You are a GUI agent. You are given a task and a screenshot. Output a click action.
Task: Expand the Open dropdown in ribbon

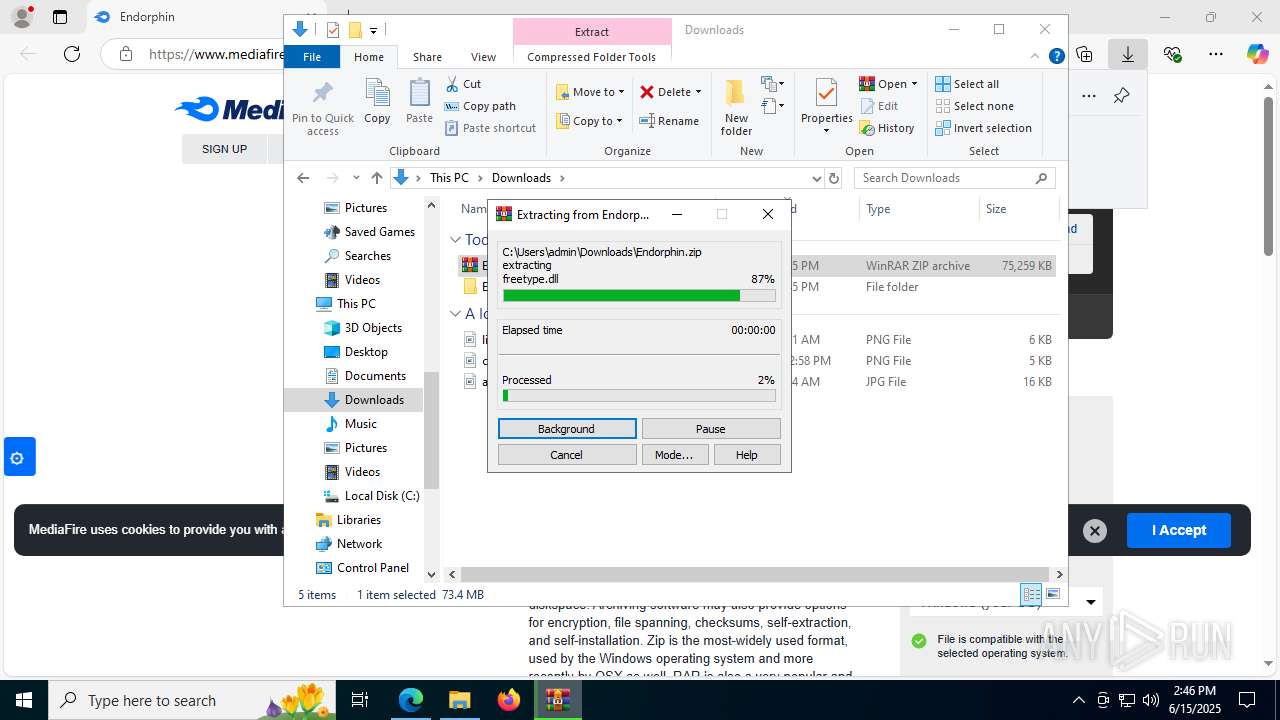click(914, 84)
